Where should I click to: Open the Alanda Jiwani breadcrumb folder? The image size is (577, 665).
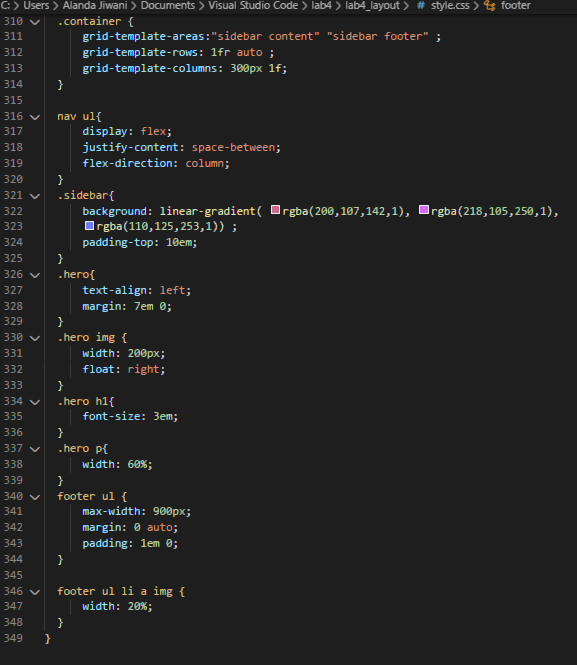tap(95, 6)
